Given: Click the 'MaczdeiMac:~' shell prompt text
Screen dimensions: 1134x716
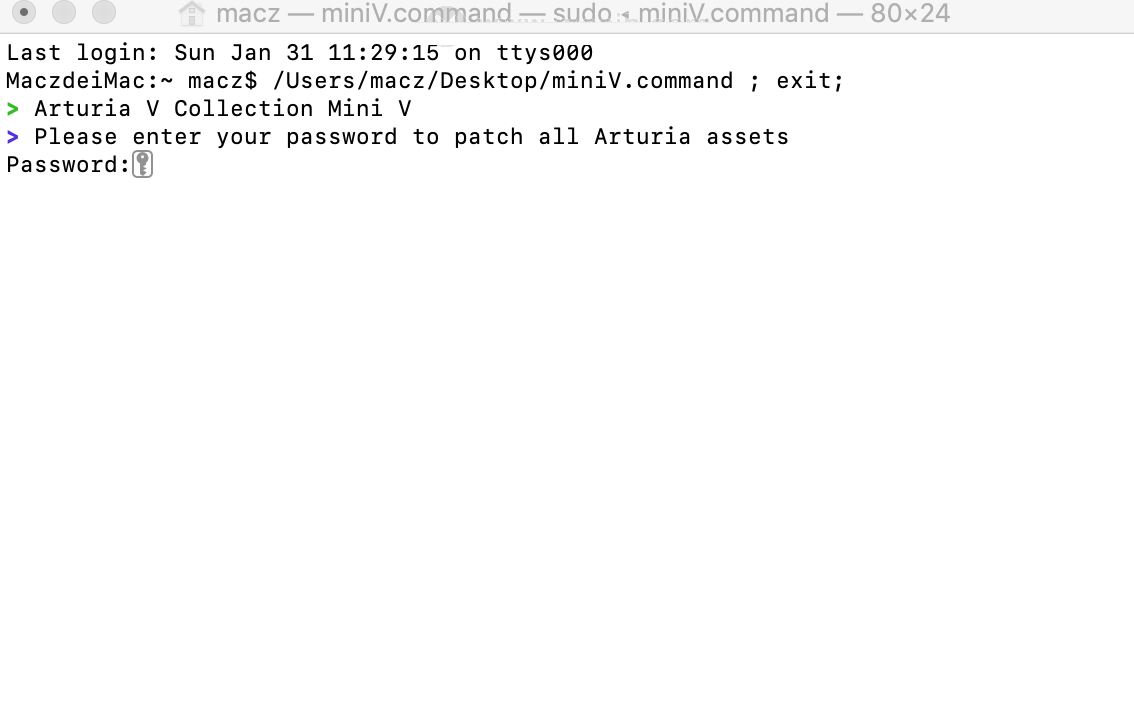Looking at the screenshot, I should tap(90, 80).
